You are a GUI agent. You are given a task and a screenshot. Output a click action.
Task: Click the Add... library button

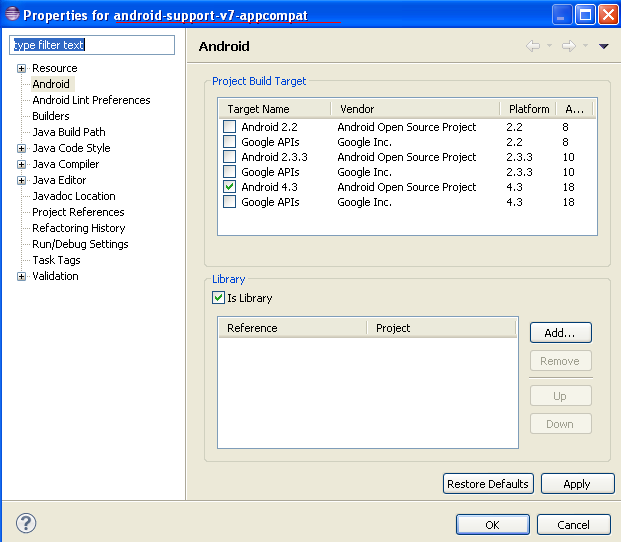[561, 333]
